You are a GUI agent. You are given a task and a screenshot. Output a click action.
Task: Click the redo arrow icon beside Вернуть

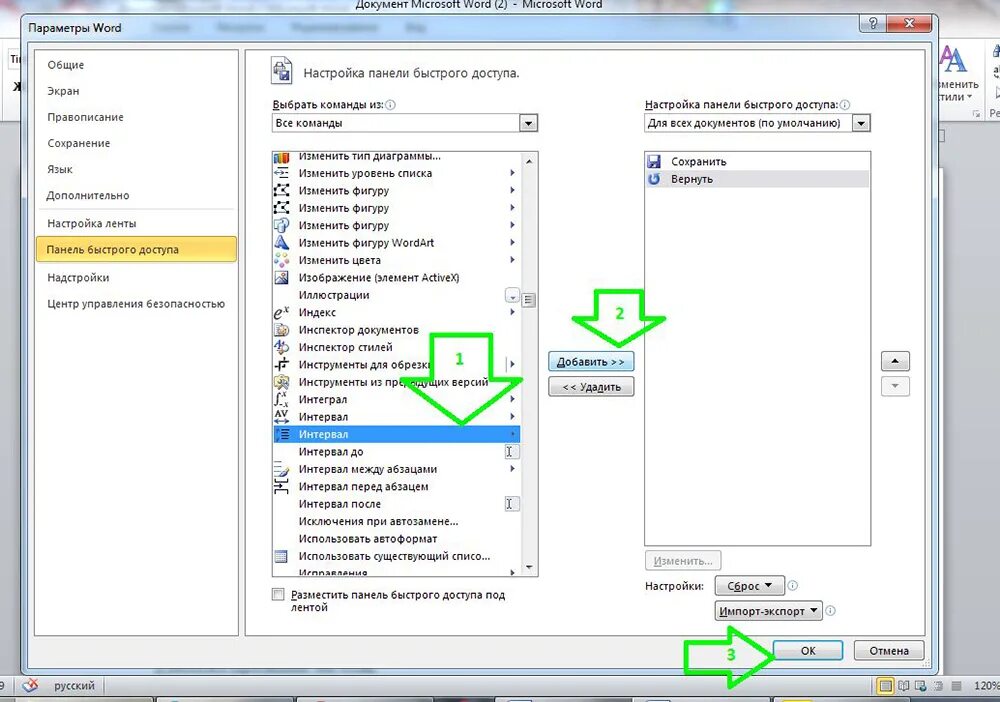(x=654, y=179)
